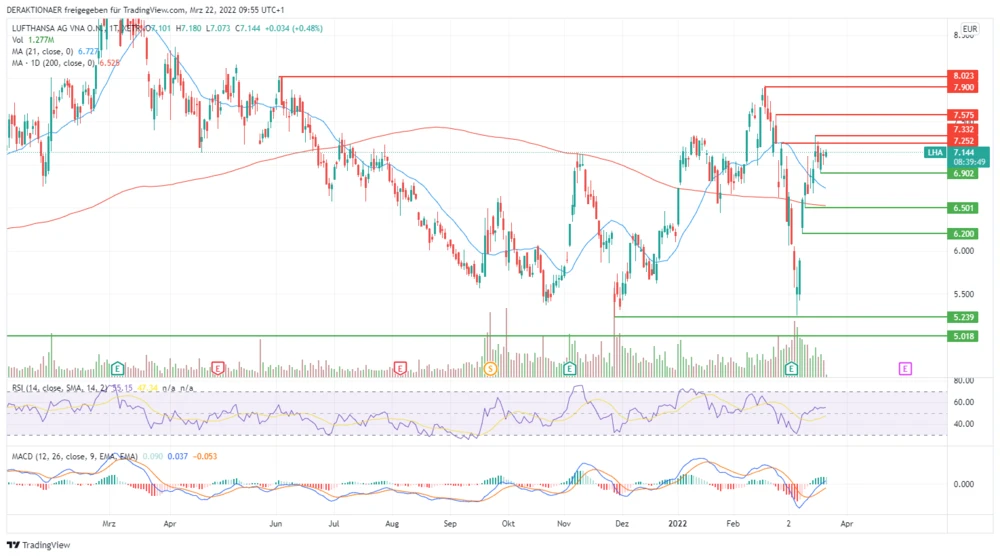1000x557 pixels.
Task: Click the 0.000 MACD axis label
Action: pyautogui.click(x=964, y=484)
